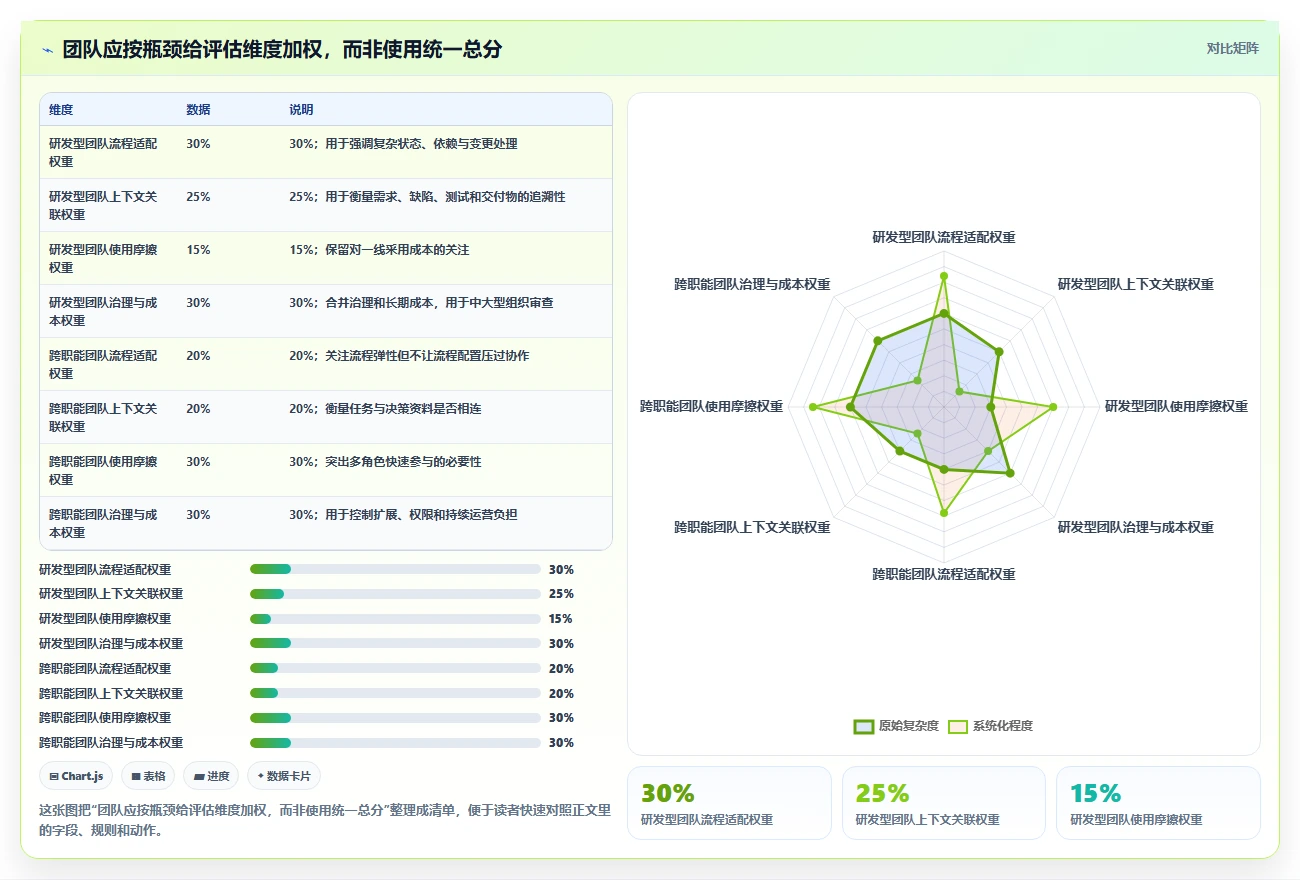
Task: Click progress bar for 跨职能团队上下文关联权重
Action: [395, 693]
